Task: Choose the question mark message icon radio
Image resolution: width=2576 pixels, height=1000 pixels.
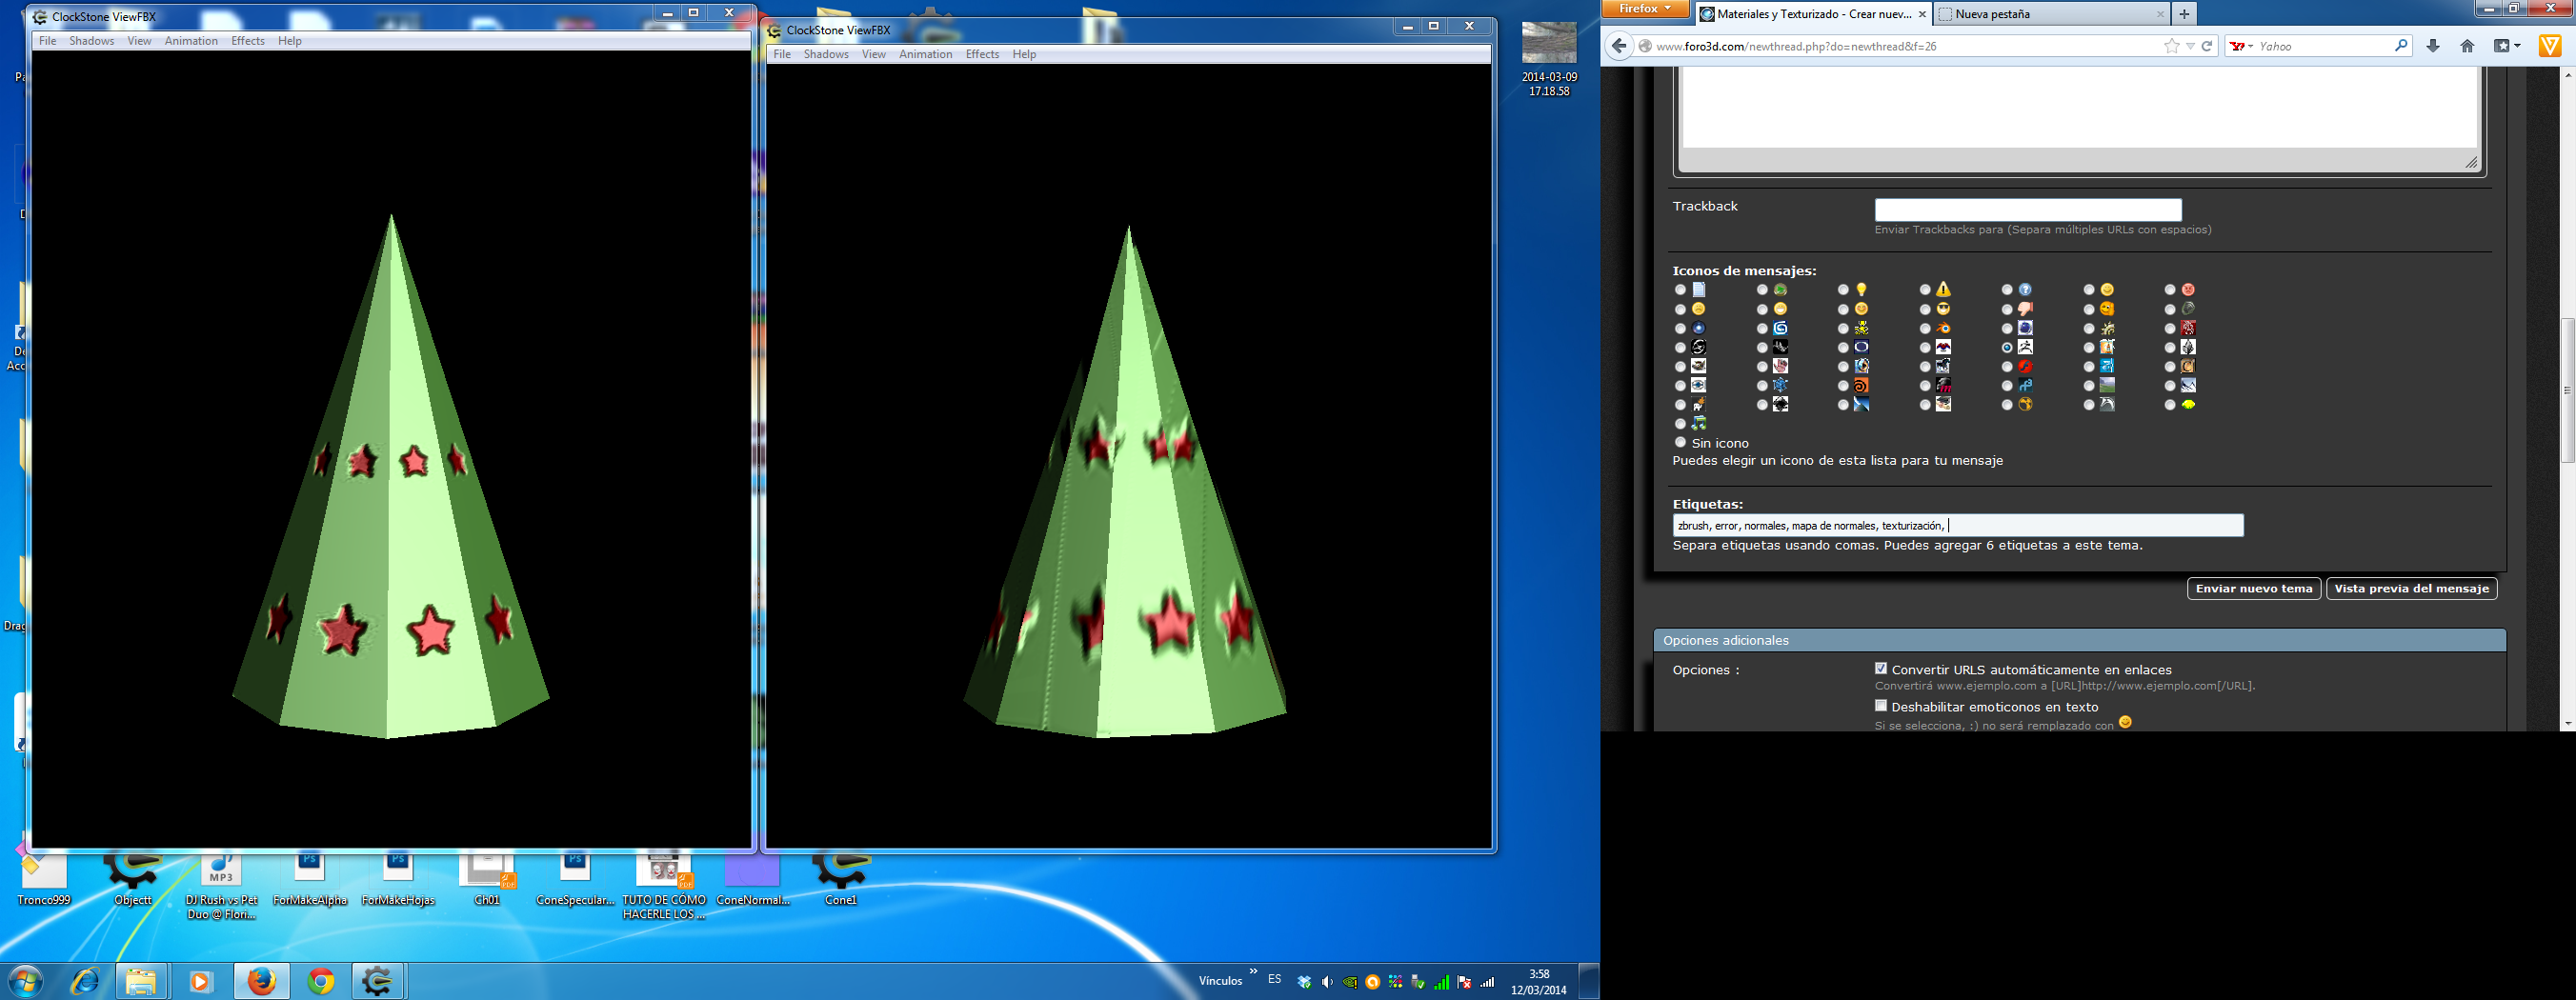Action: click(2007, 290)
